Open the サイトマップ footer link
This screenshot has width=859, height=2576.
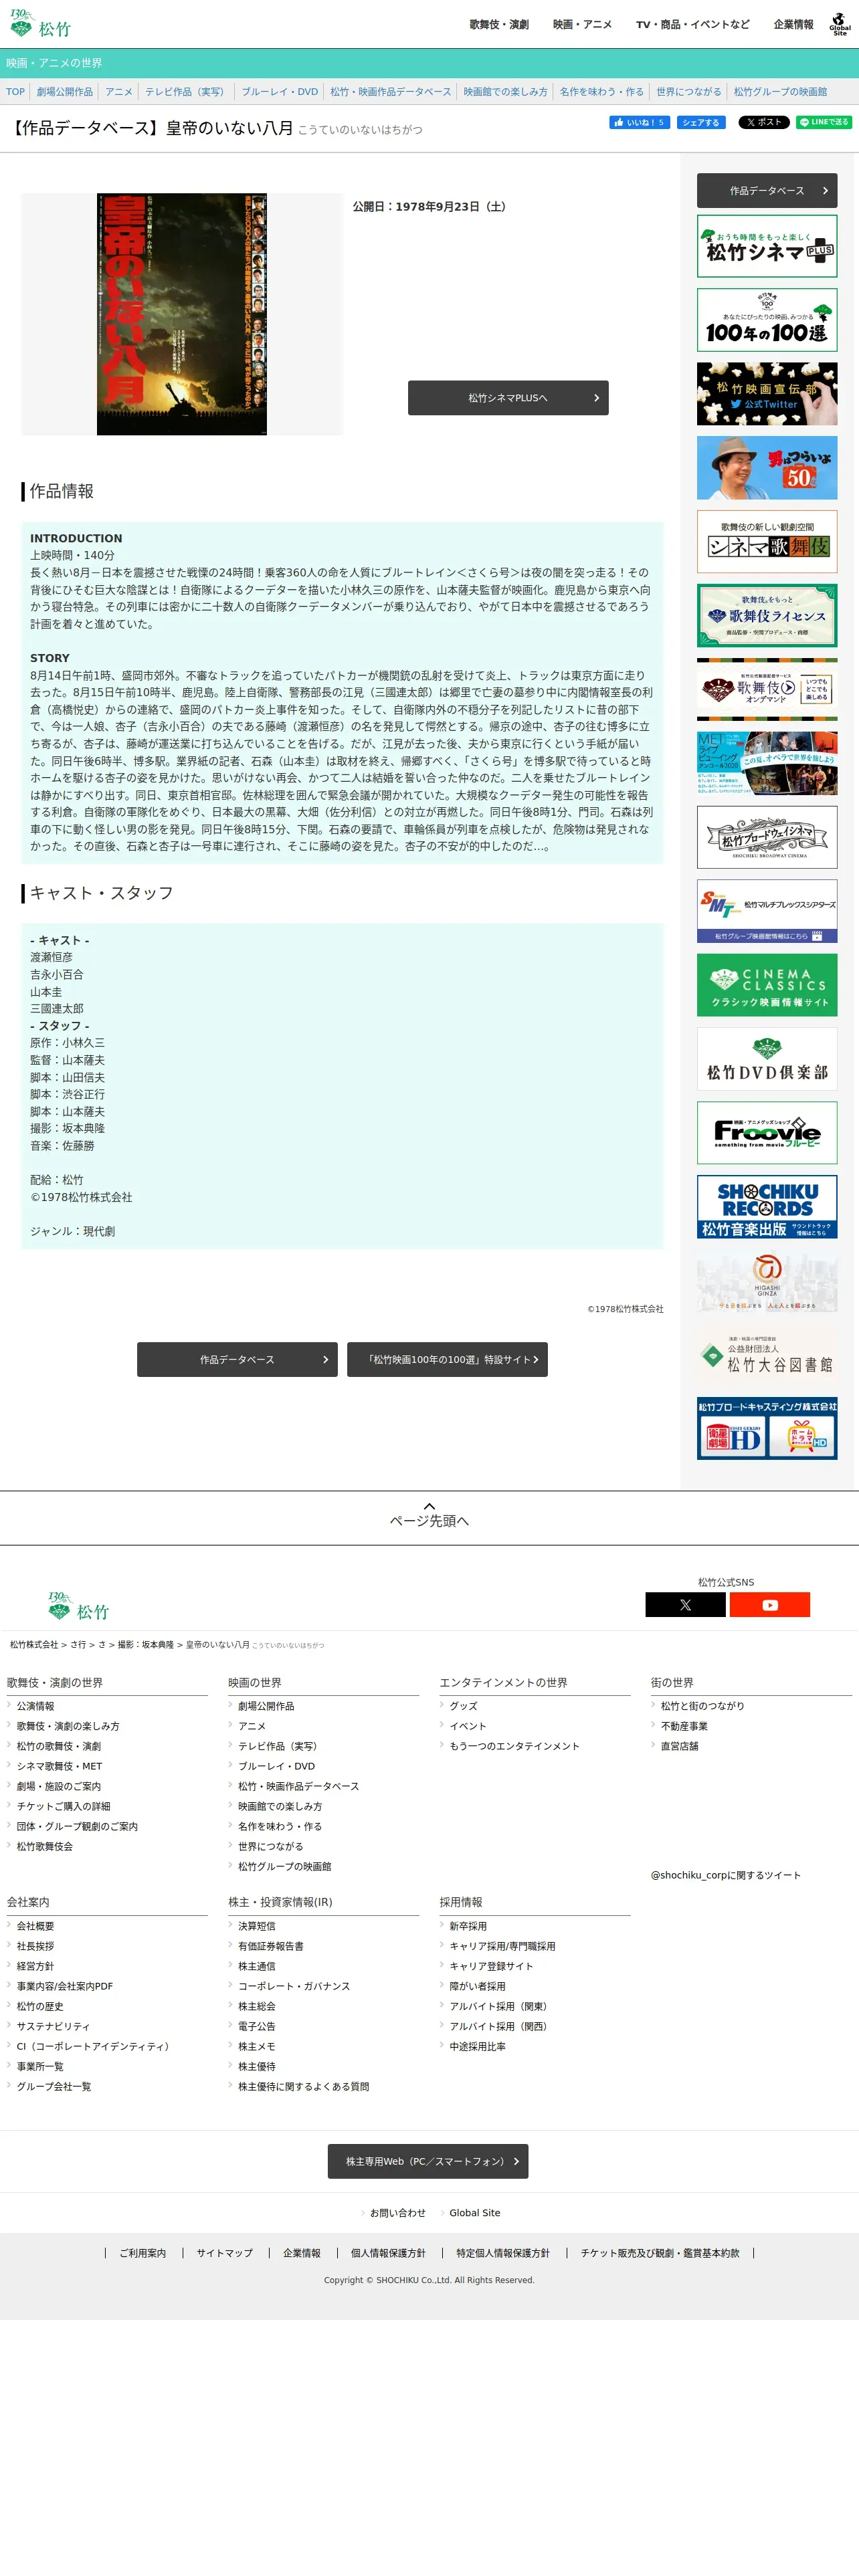tap(225, 2254)
